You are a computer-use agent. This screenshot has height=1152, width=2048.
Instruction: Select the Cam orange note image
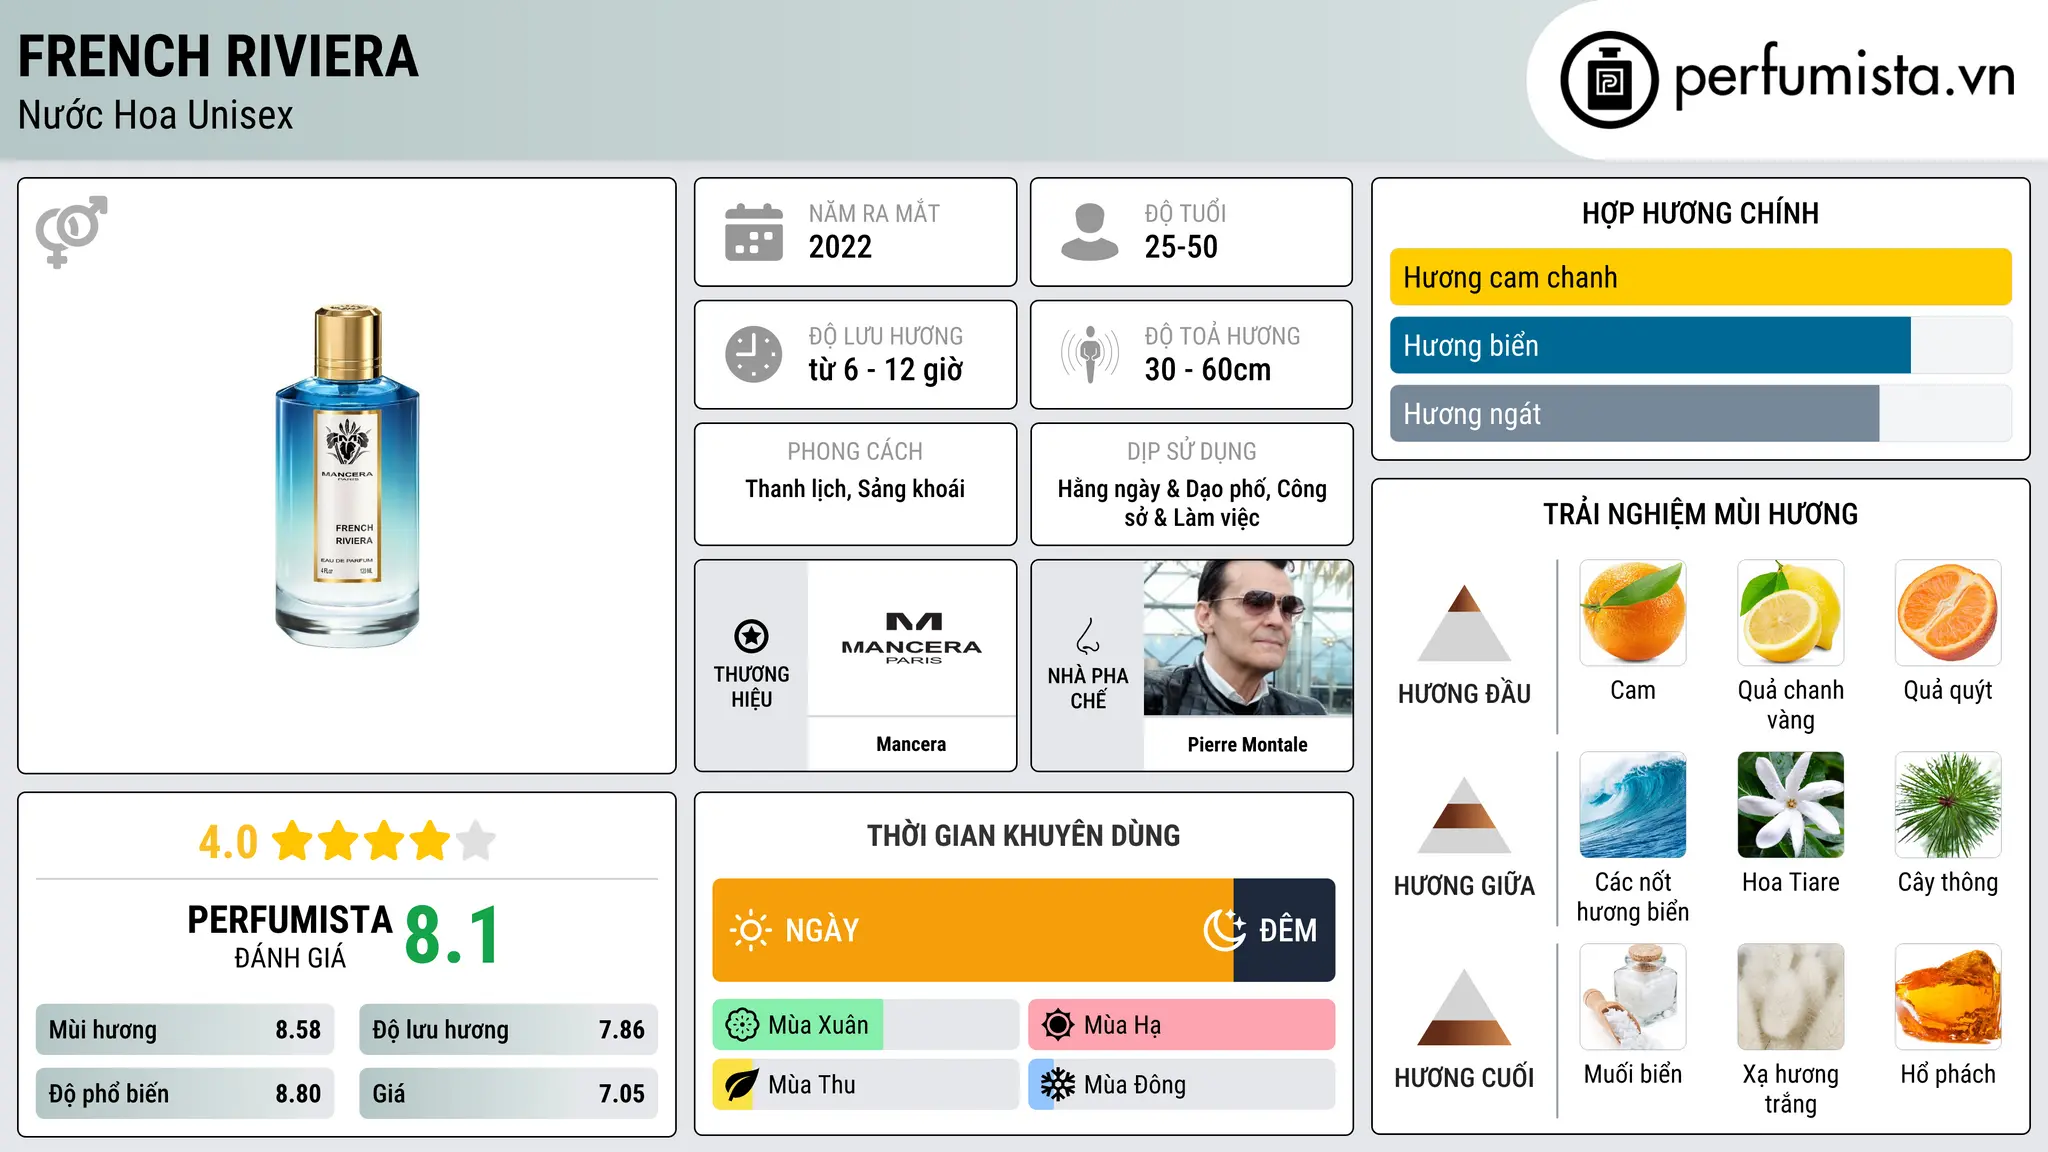coord(1633,613)
